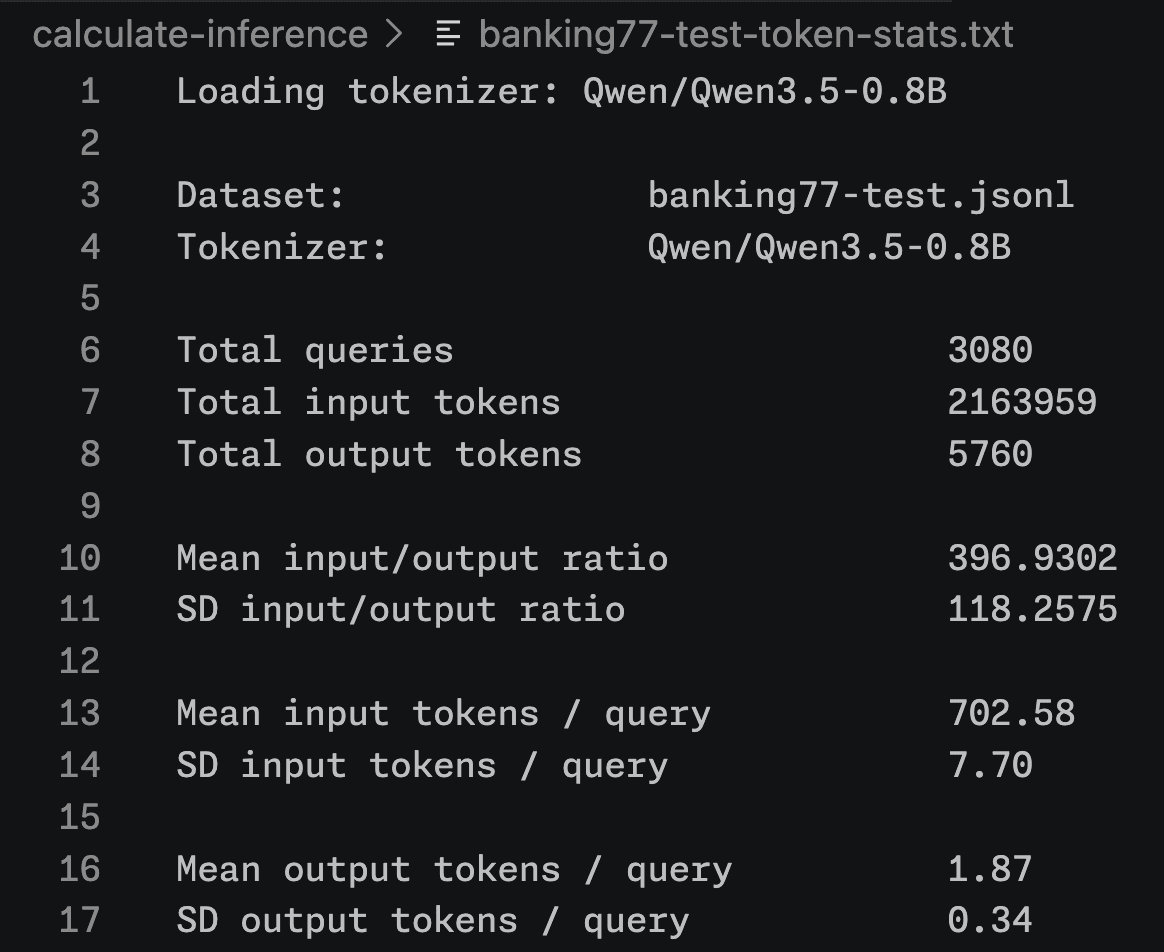The height and width of the screenshot is (952, 1164).
Task: Click the value 396.9302
Action: tap(1033, 558)
